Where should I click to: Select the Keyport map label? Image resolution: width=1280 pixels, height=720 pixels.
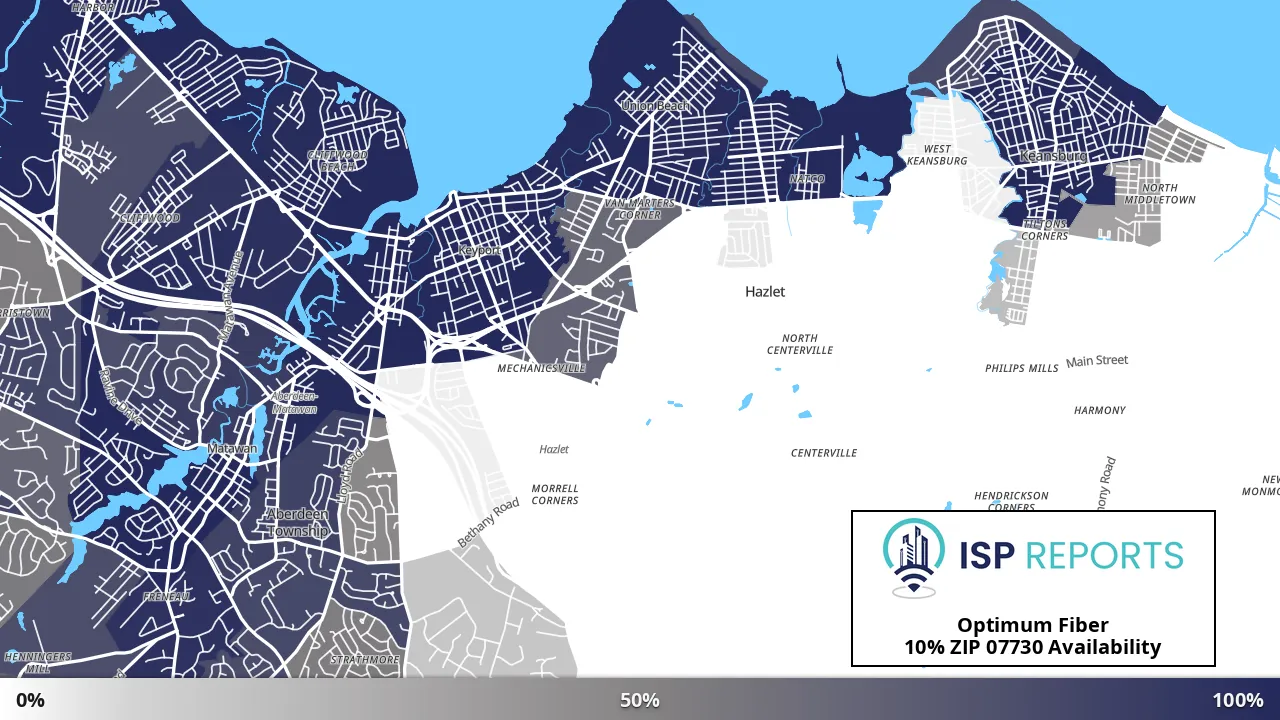479,250
